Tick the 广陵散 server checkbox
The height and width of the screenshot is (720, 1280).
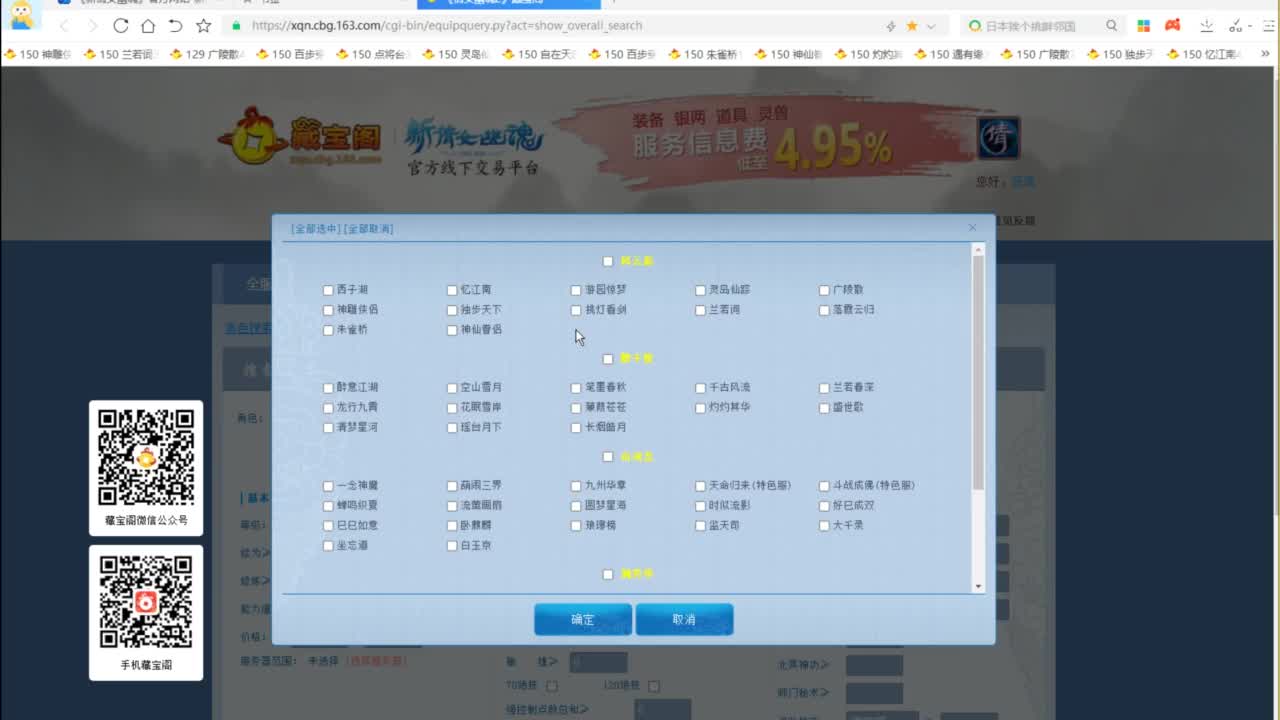tap(824, 290)
